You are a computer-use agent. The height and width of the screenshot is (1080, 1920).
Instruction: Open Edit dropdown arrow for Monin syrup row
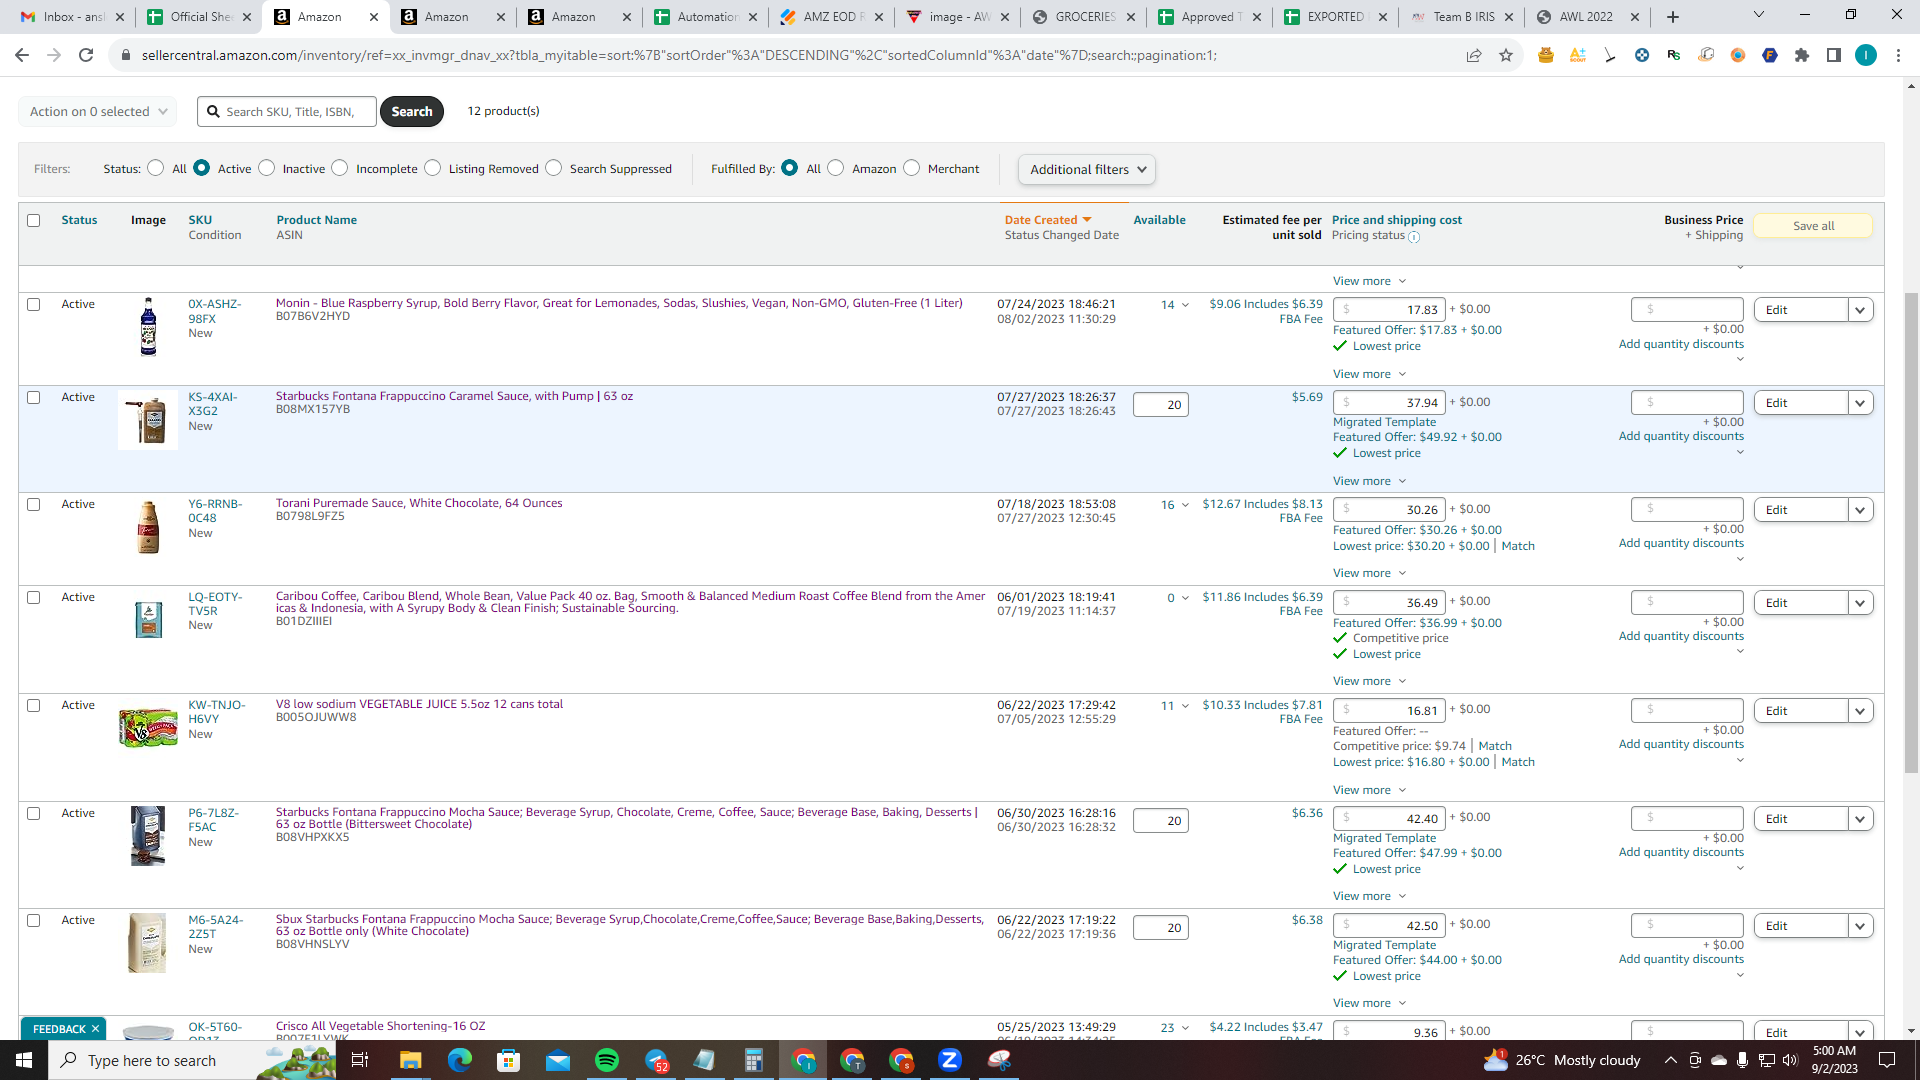pos(1860,310)
